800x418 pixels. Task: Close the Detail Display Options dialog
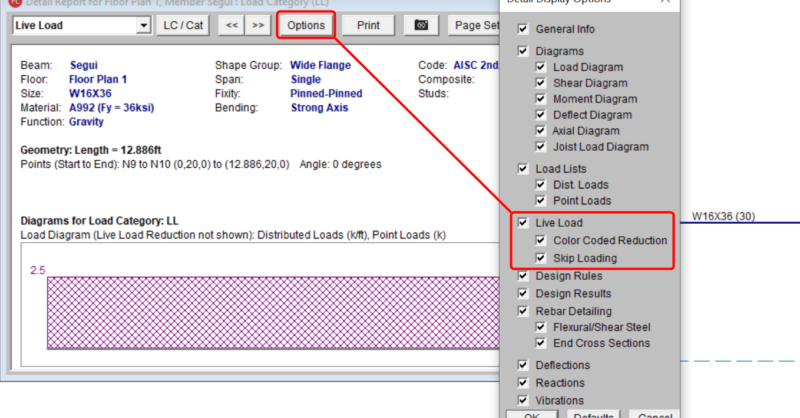pyautogui.click(x=665, y=3)
